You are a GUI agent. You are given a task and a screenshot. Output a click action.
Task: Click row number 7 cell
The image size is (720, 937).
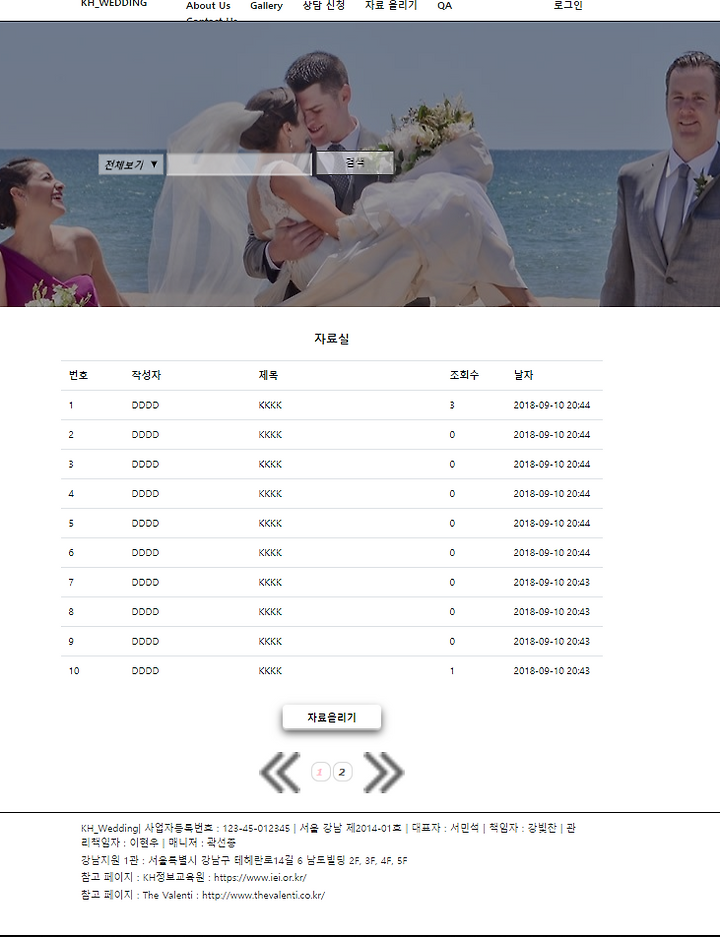(x=71, y=582)
